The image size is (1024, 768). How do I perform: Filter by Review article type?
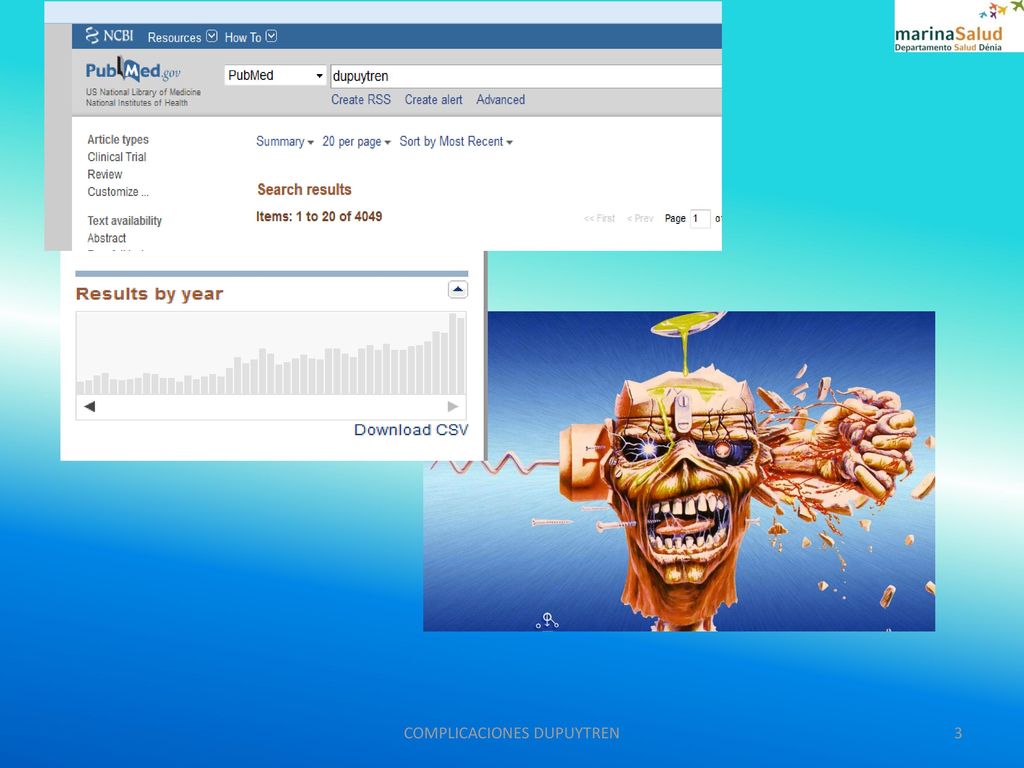(x=104, y=174)
